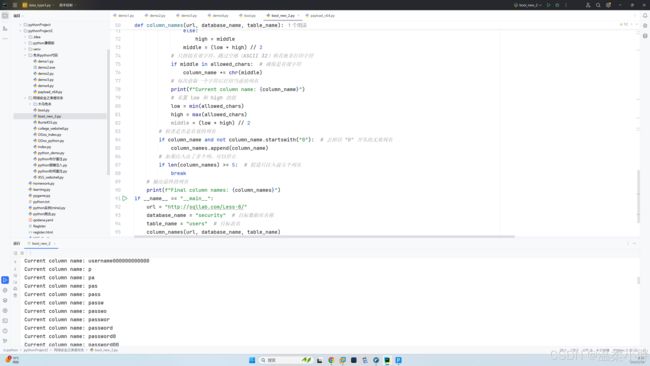Open the project name dropdown in title bar
650x366 pixels.
click(x=39, y=5)
